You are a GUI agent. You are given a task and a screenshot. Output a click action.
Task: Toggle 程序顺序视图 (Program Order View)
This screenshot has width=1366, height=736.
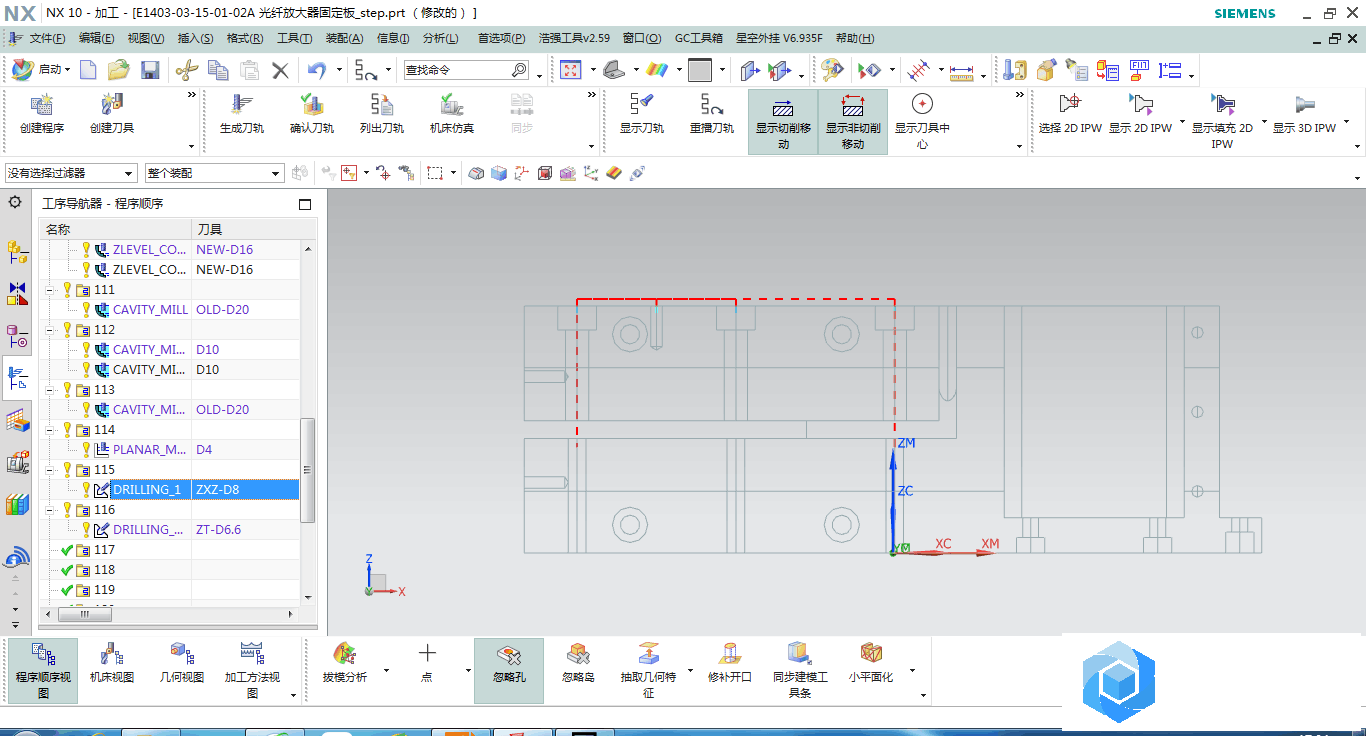(x=43, y=670)
